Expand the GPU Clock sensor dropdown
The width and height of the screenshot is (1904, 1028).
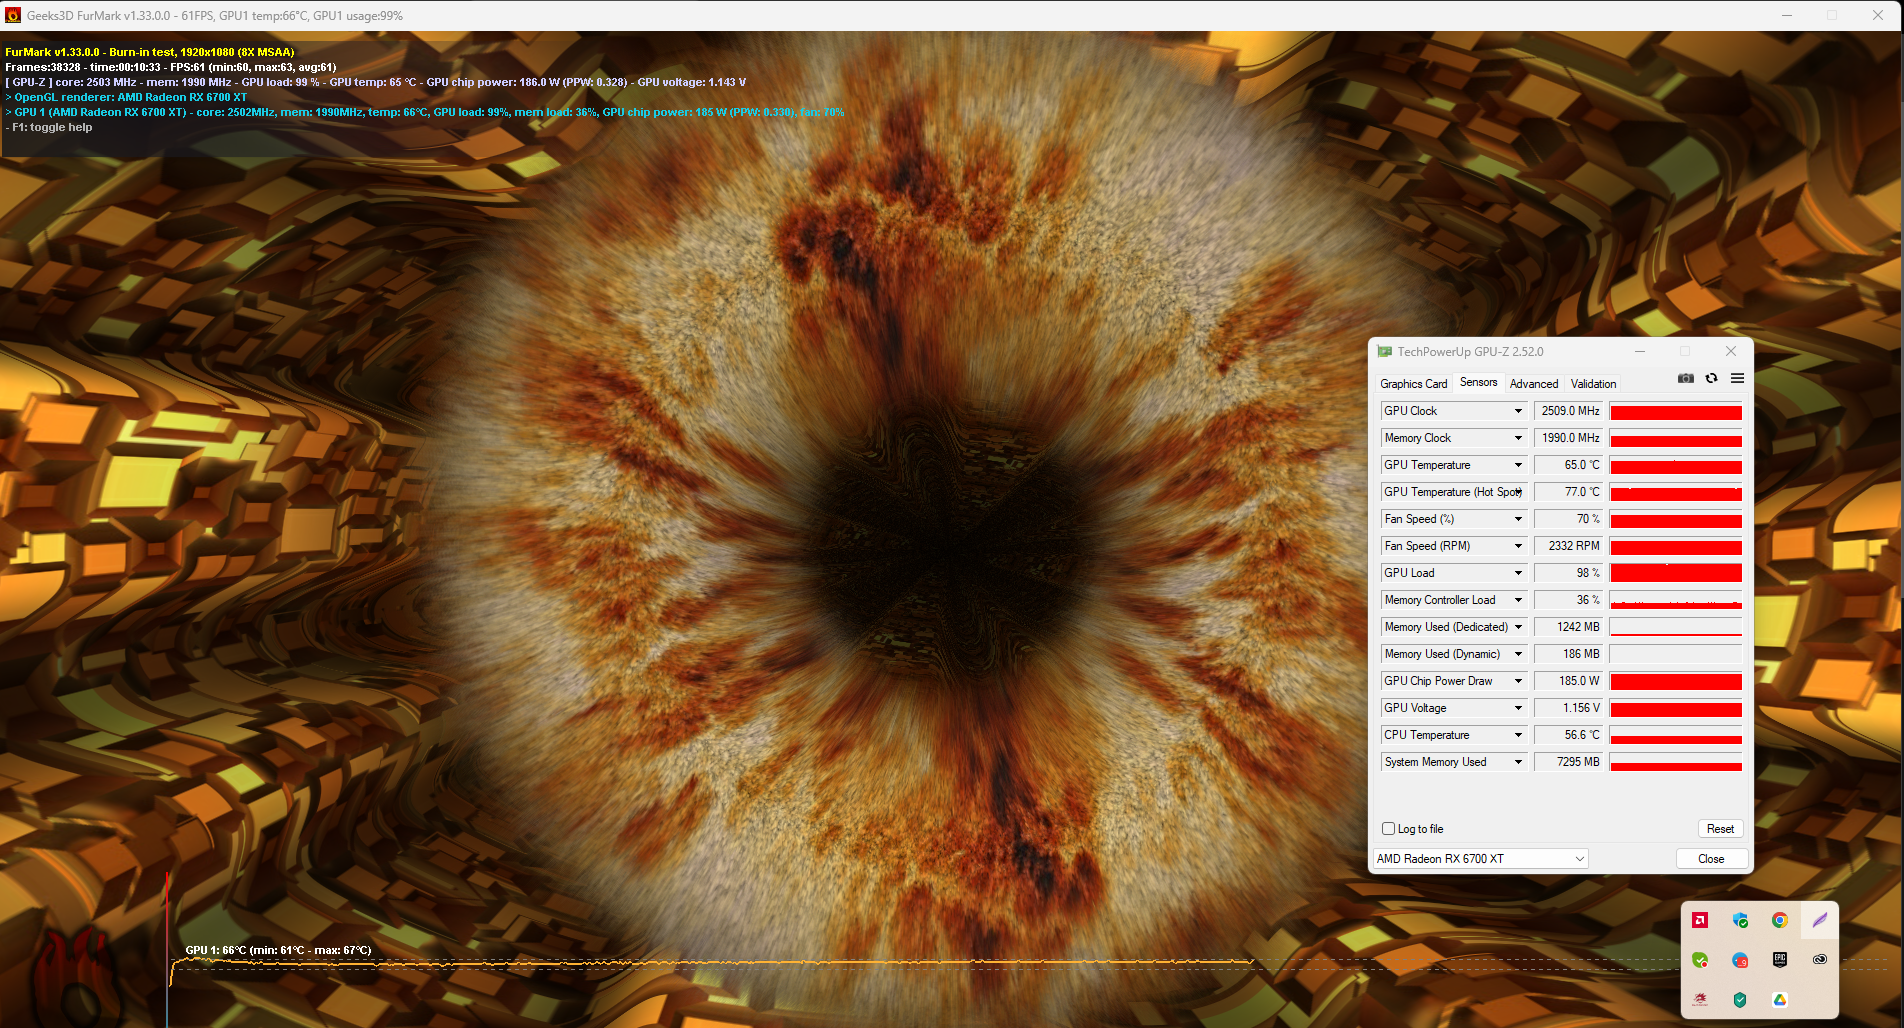pos(1518,411)
